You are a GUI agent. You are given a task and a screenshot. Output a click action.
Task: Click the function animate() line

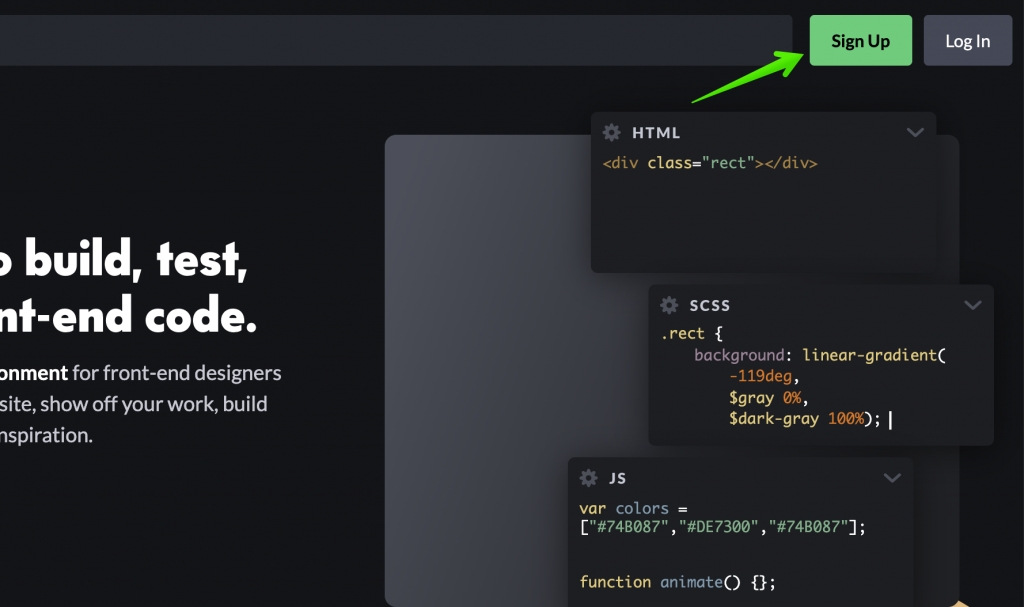677,582
